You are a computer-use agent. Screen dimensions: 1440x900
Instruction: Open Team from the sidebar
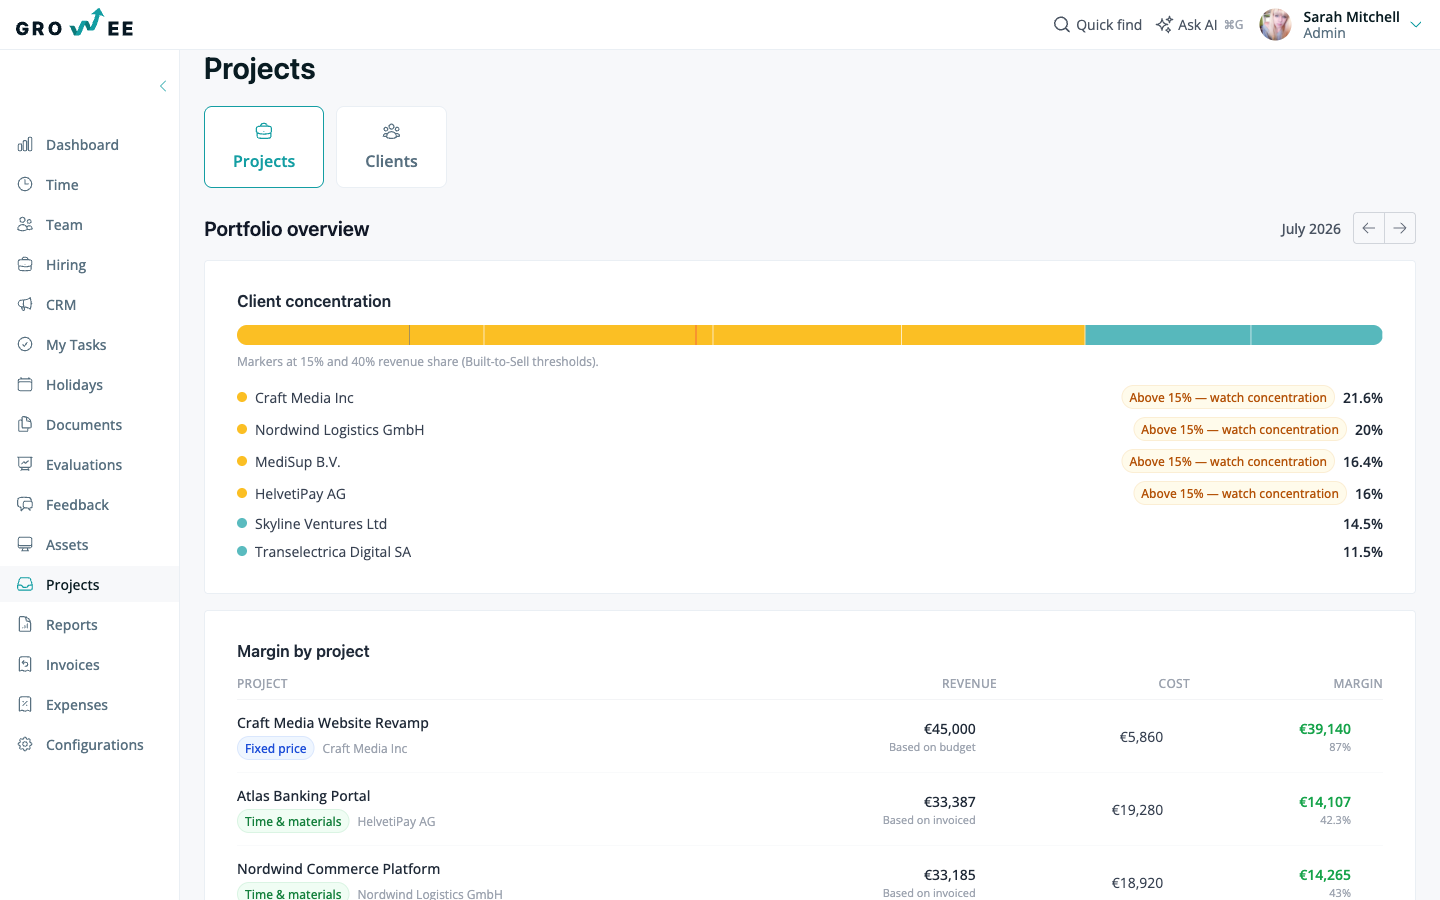(x=90, y=225)
